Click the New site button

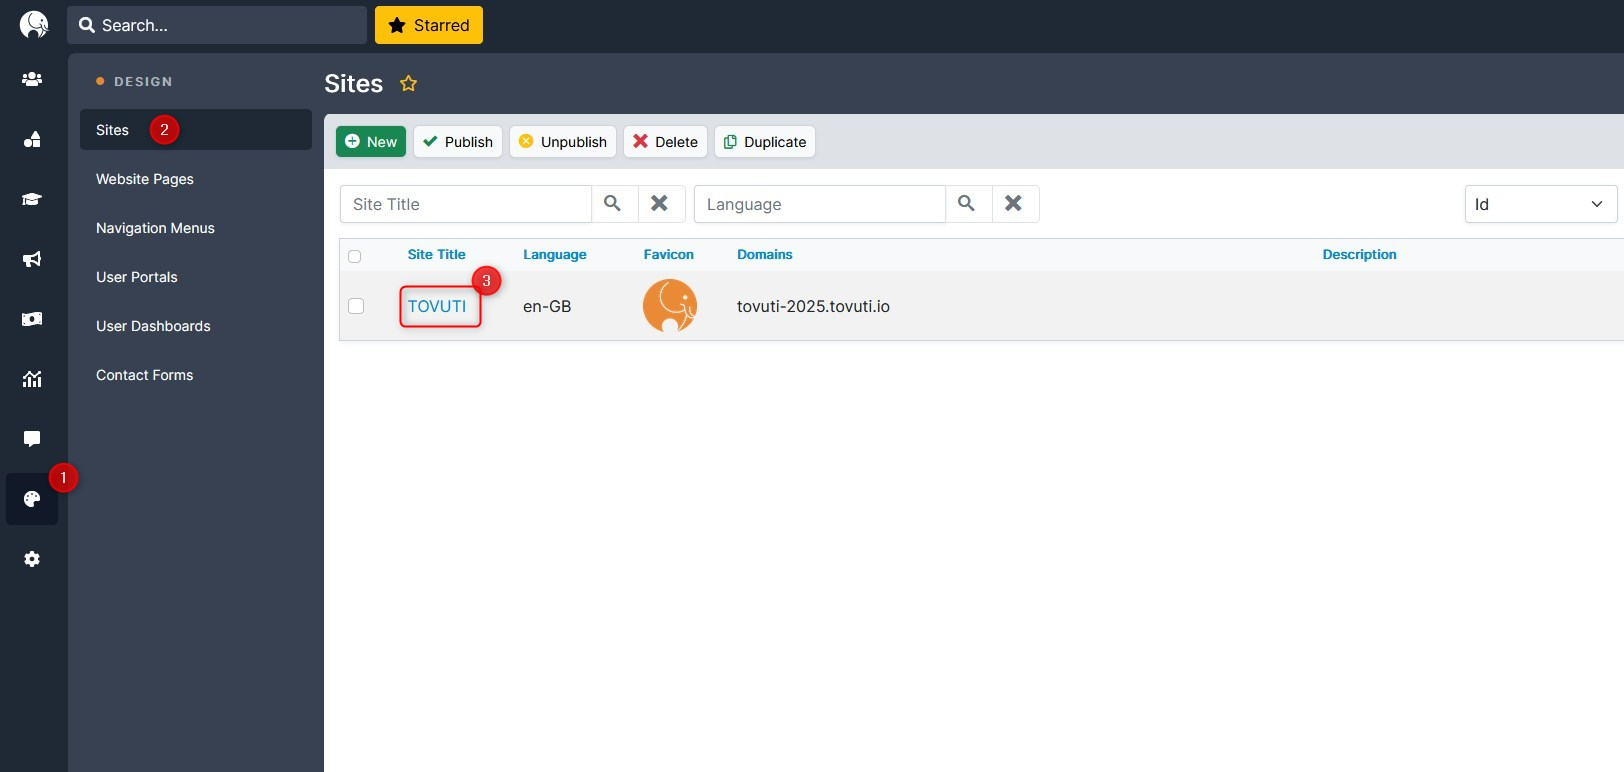371,142
